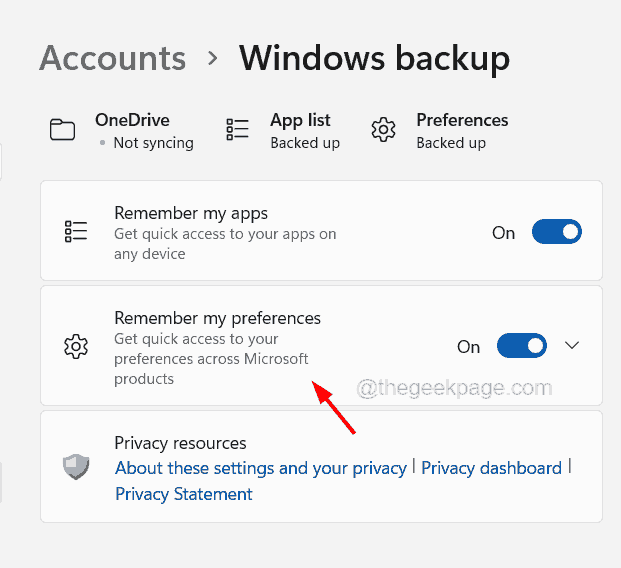The height and width of the screenshot is (568, 621).
Task: Click the Remember my apps list icon
Action: pyautogui.click(x=76, y=232)
